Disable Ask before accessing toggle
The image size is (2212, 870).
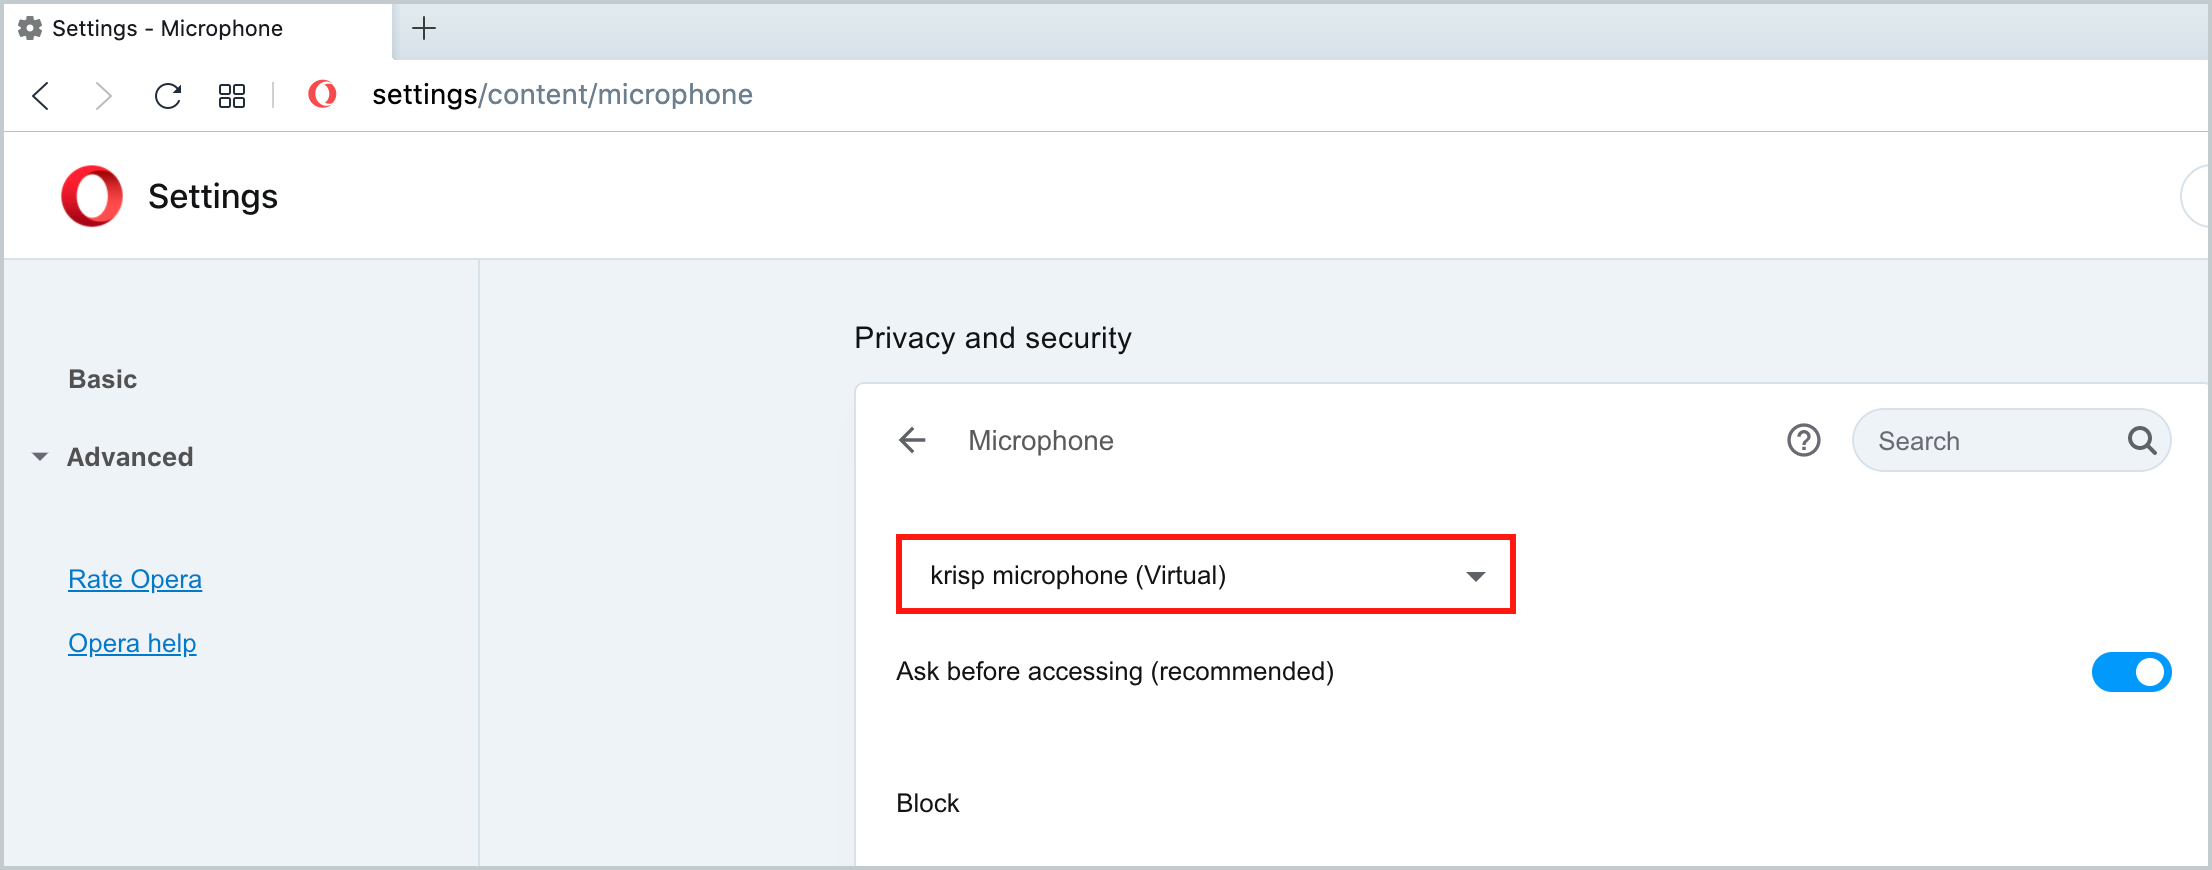tap(2130, 672)
